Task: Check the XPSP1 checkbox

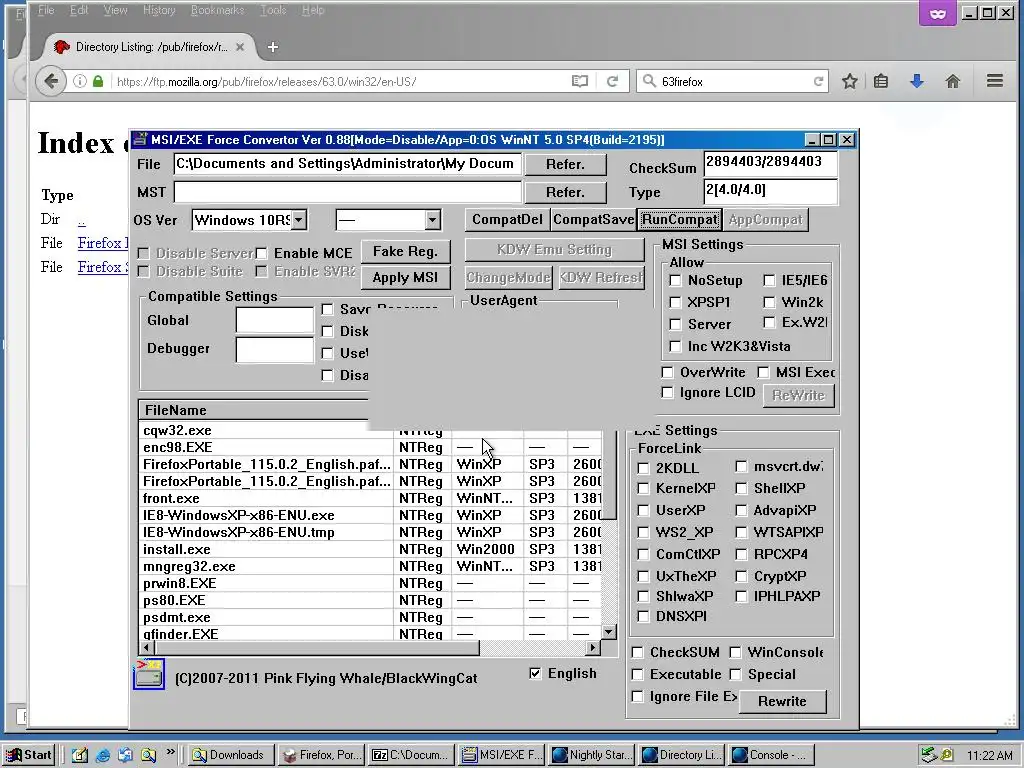Action: coord(675,302)
